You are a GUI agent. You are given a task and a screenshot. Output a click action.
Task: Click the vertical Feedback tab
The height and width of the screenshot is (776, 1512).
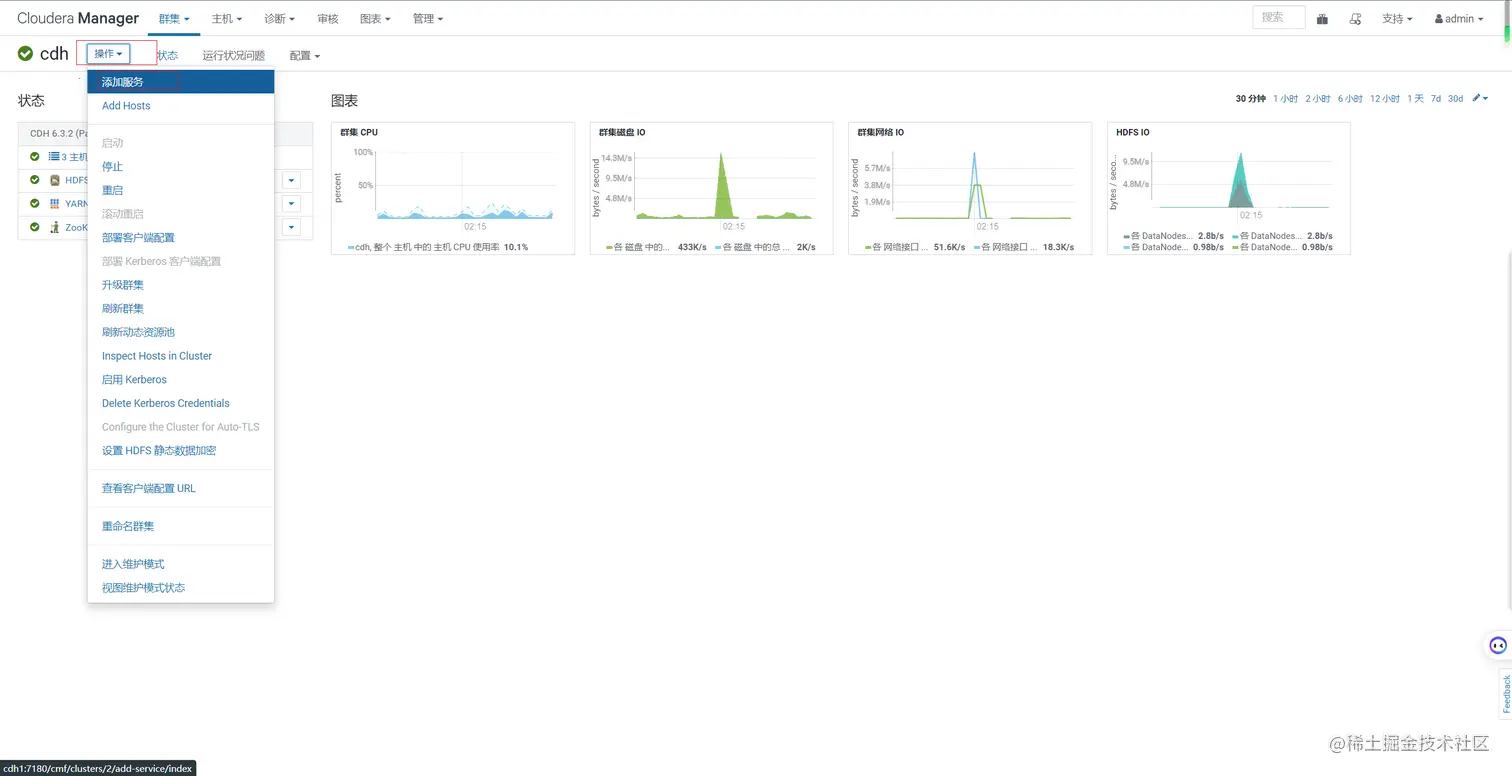1505,695
